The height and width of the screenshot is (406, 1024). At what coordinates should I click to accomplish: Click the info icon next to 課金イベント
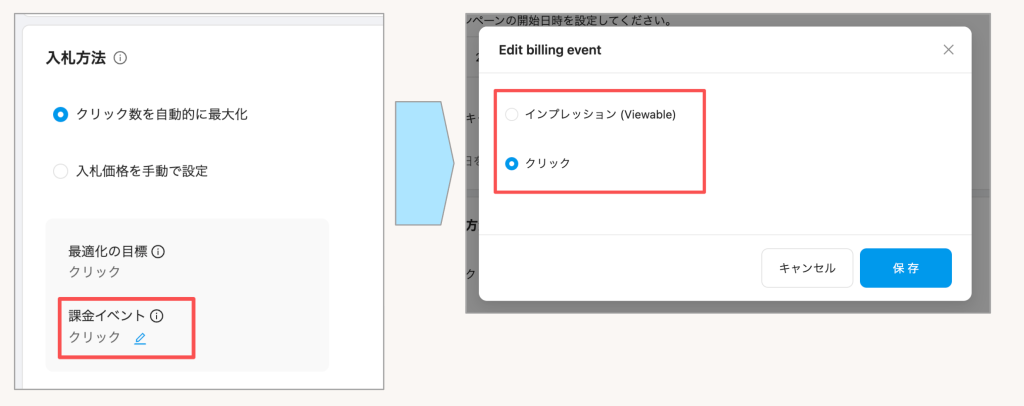coord(157,316)
